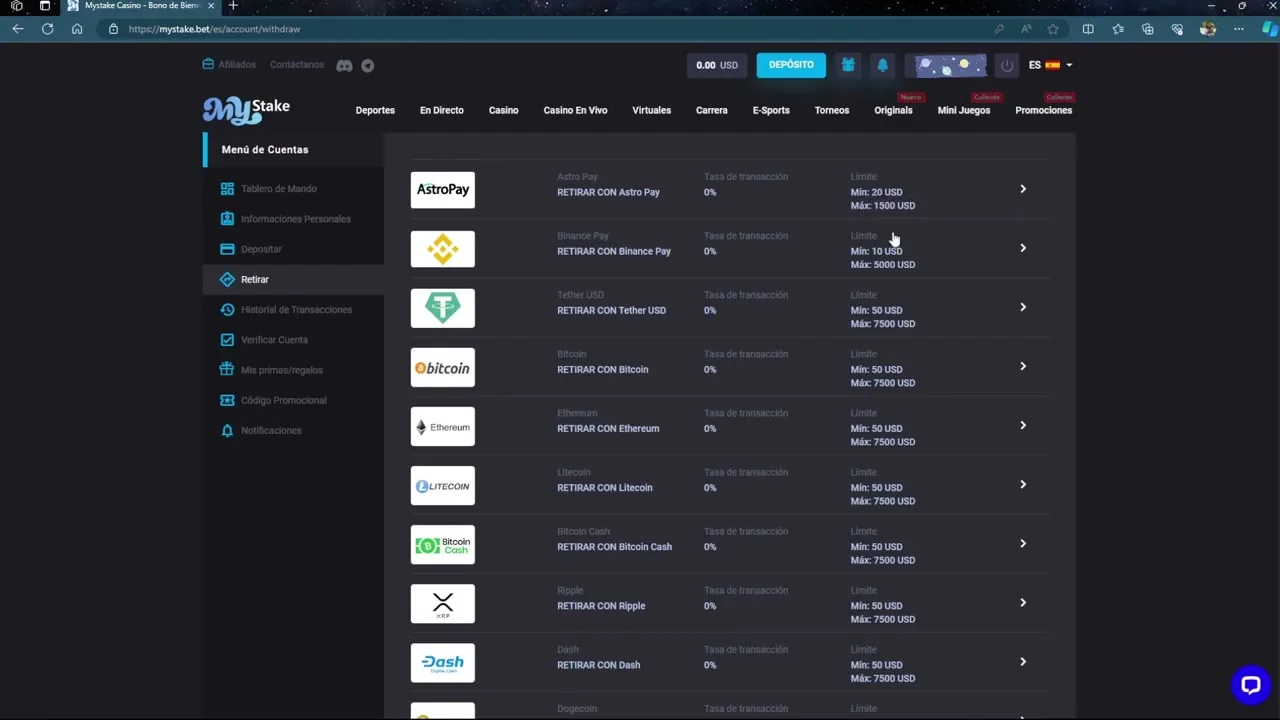The image size is (1280, 720).
Task: Click the browser address bar URL
Action: pyautogui.click(x=215, y=29)
